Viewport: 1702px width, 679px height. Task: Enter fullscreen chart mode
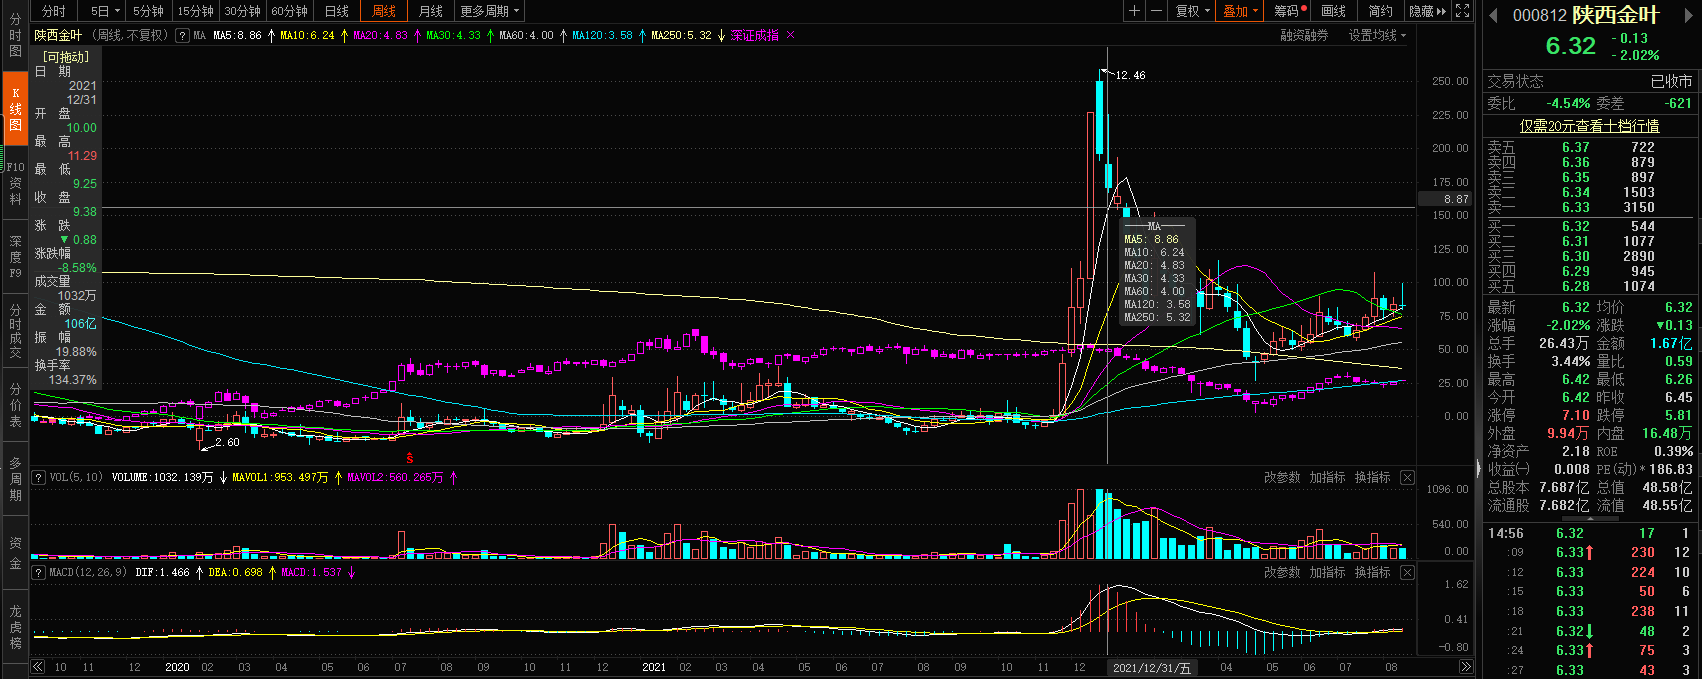tap(1462, 11)
